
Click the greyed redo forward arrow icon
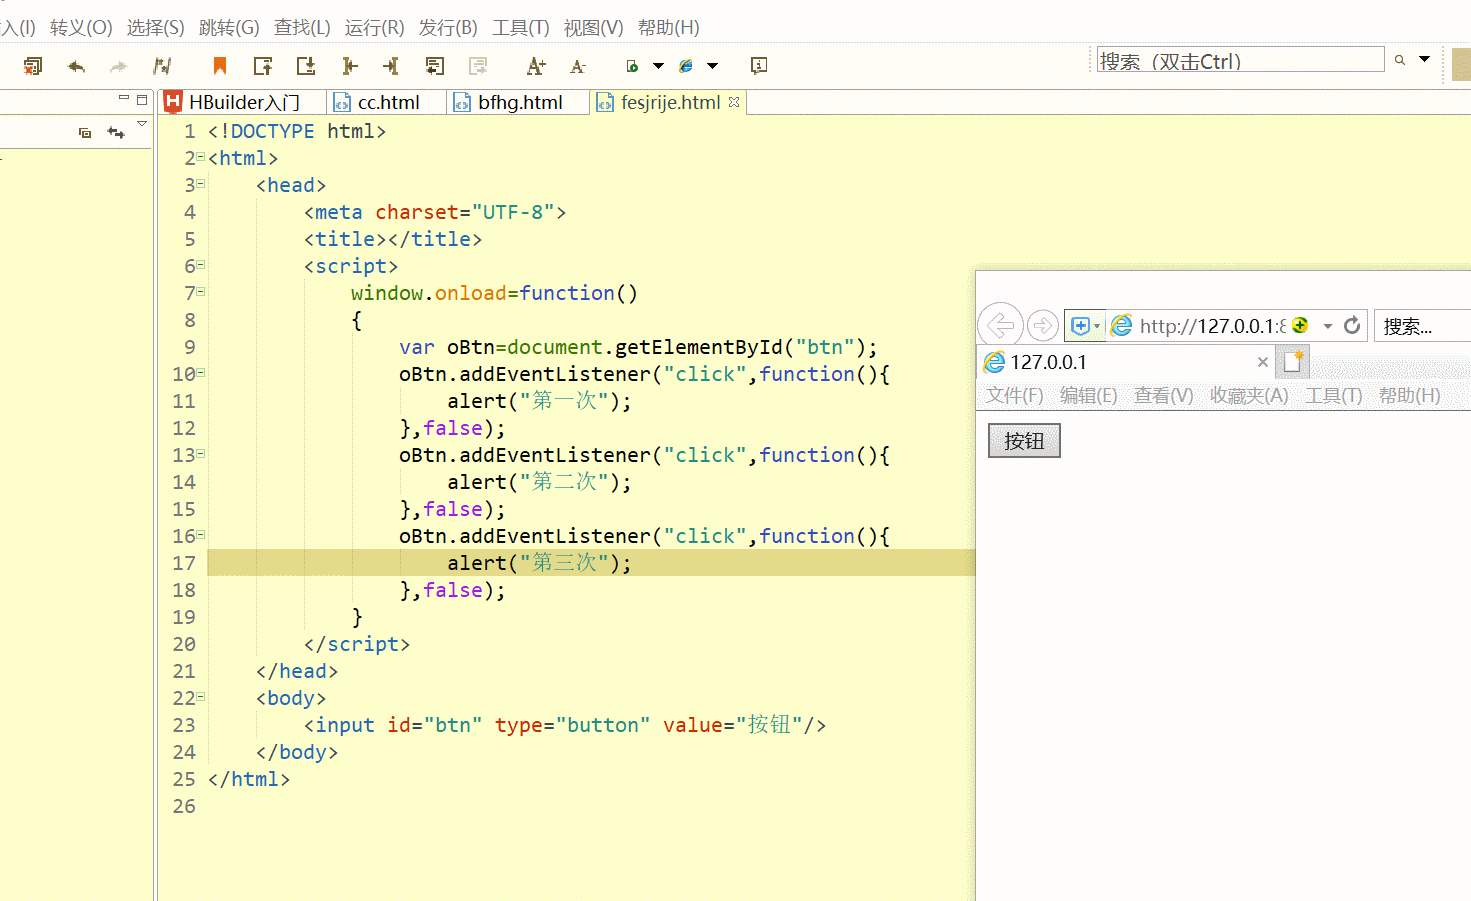[118, 66]
